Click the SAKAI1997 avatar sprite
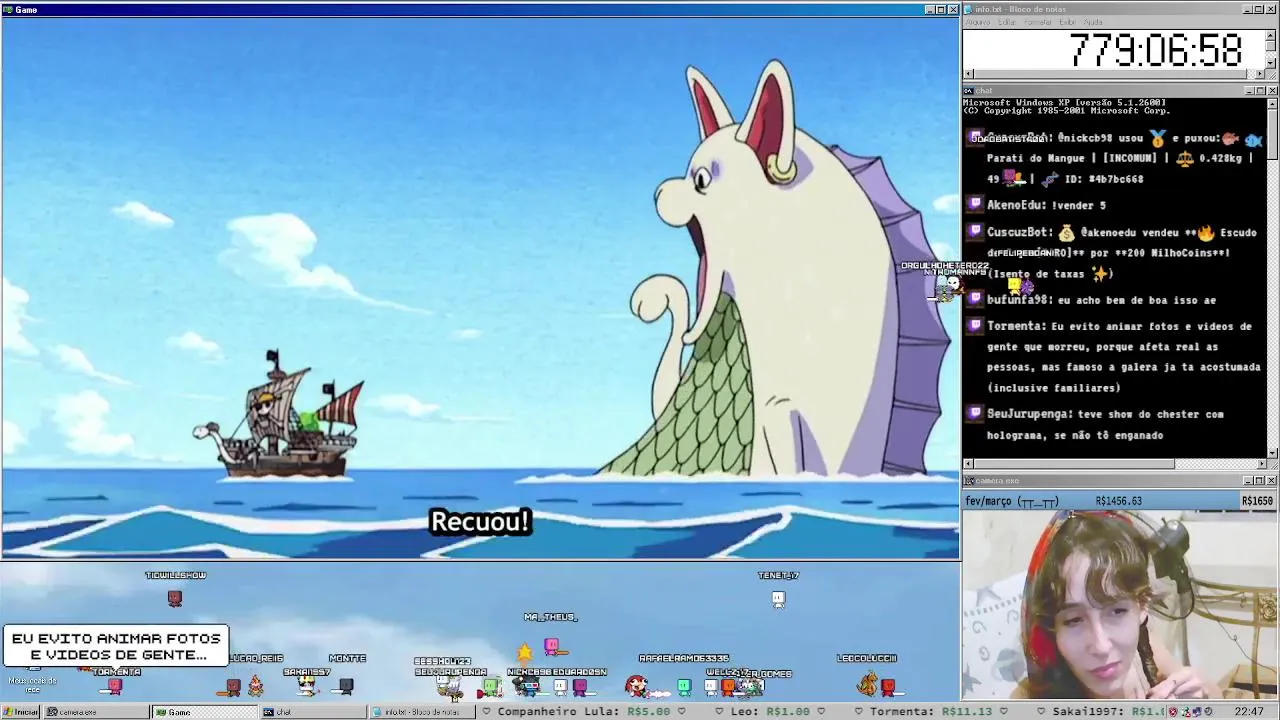Screen dimensions: 1280x720 pos(307,686)
